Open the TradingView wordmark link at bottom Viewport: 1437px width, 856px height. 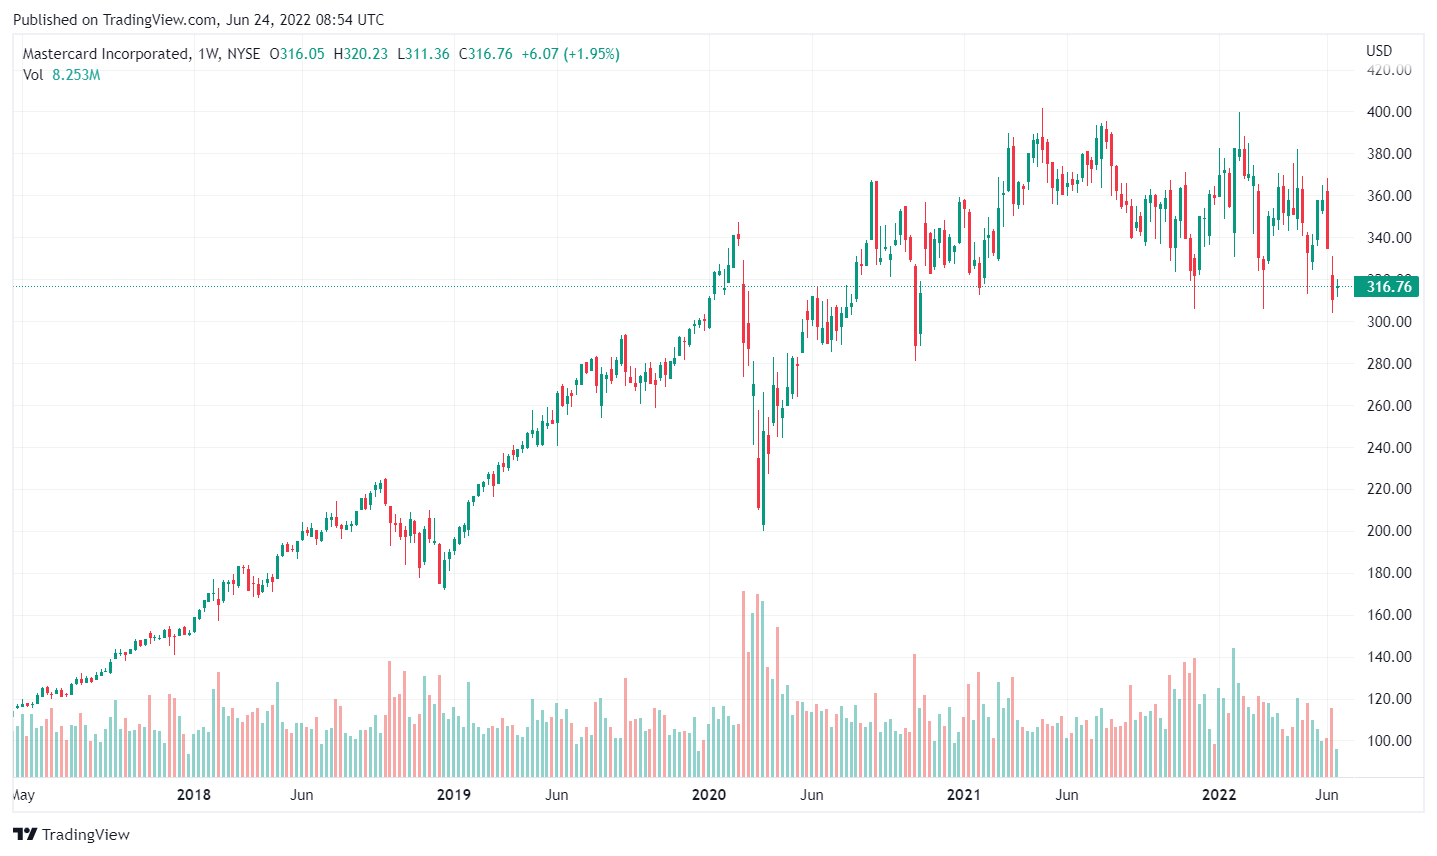click(85, 835)
